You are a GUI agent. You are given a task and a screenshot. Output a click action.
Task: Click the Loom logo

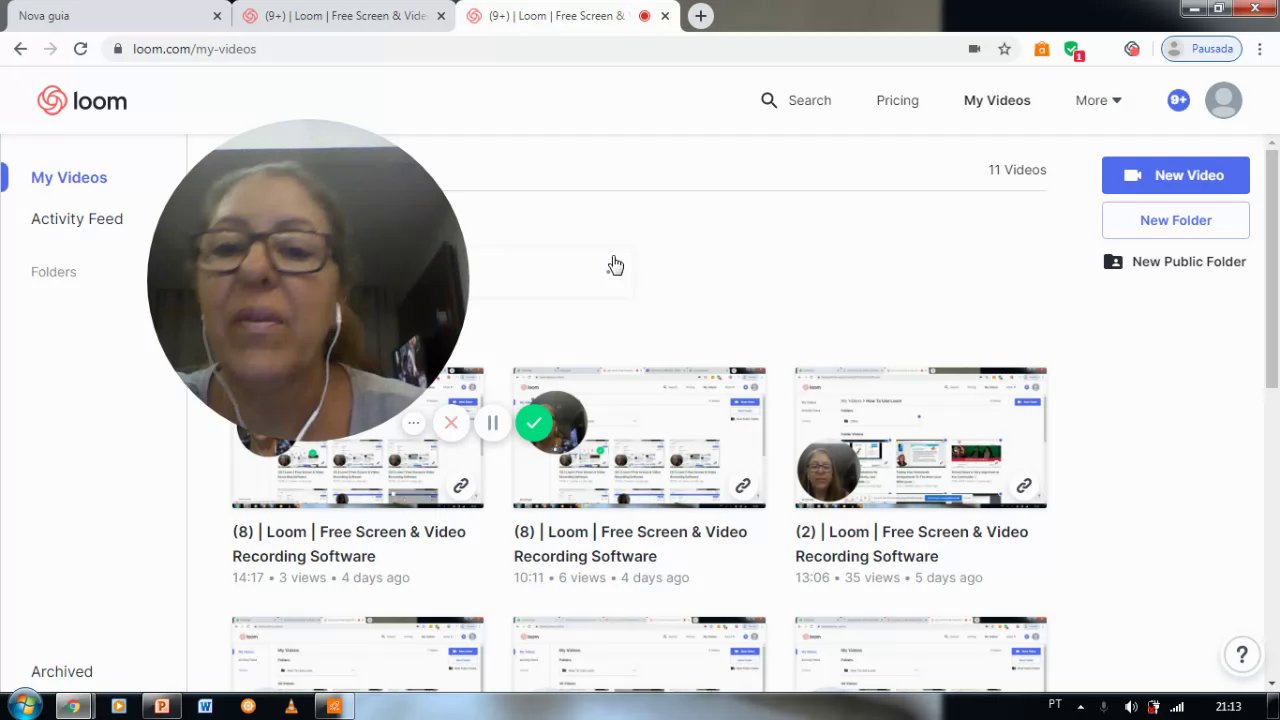coord(82,100)
